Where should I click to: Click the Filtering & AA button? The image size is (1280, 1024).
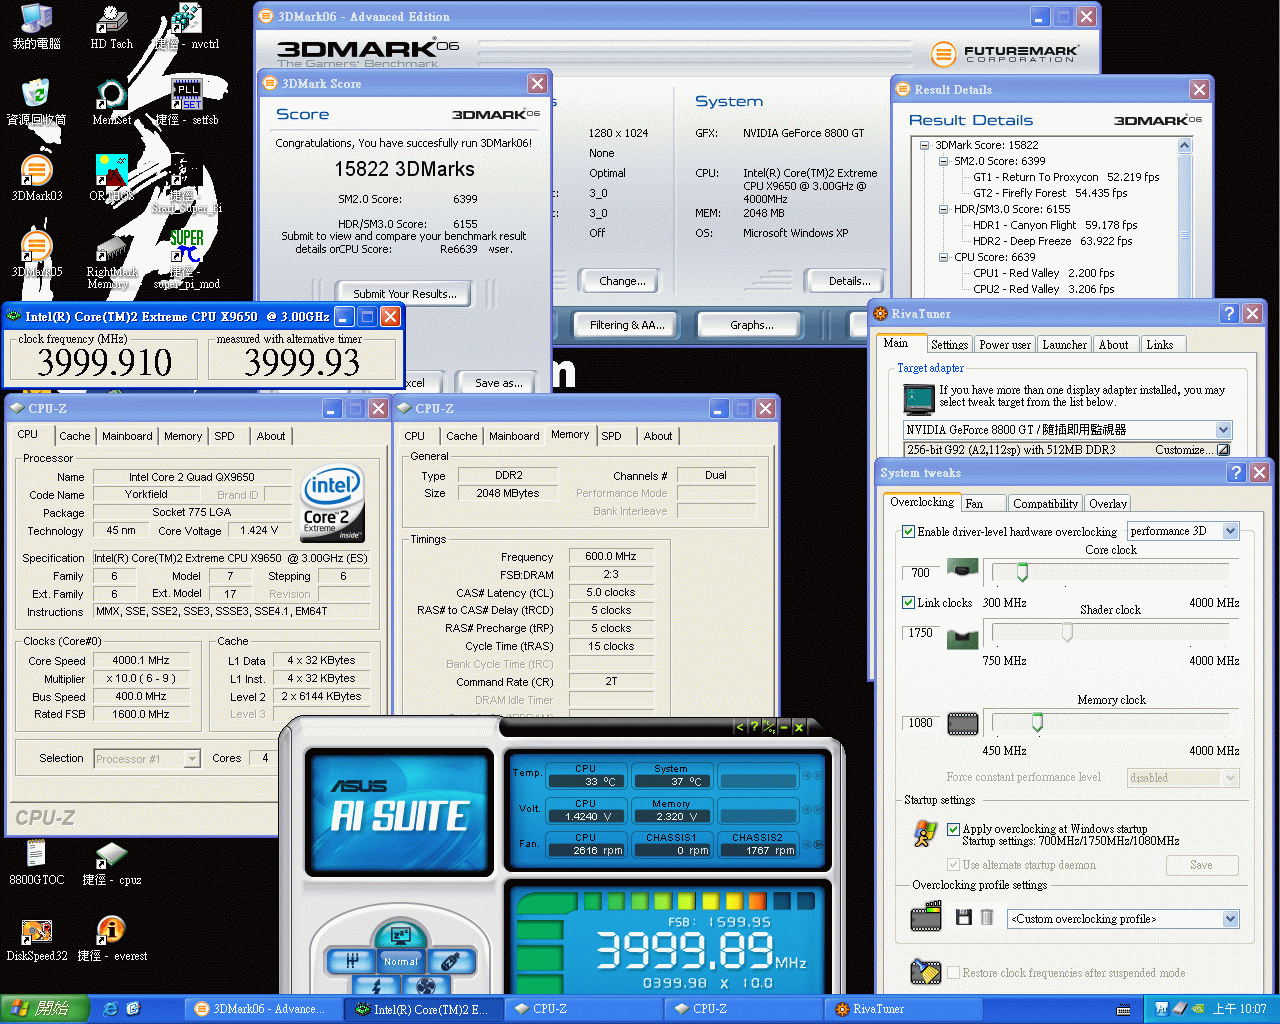[x=627, y=325]
